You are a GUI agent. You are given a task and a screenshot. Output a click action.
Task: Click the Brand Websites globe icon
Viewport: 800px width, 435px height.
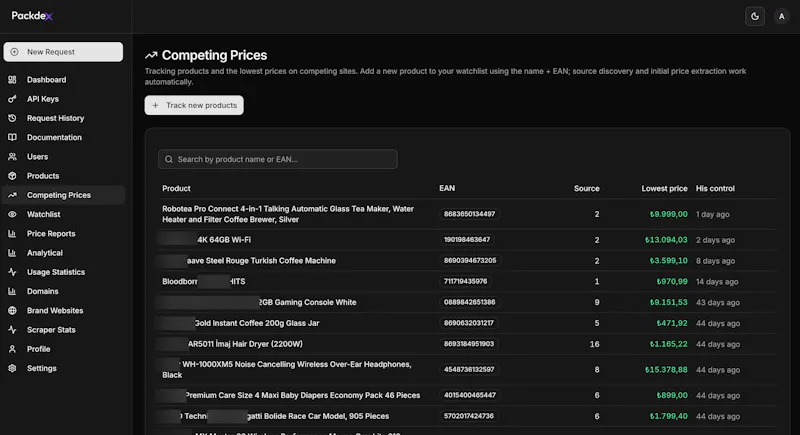click(12, 311)
